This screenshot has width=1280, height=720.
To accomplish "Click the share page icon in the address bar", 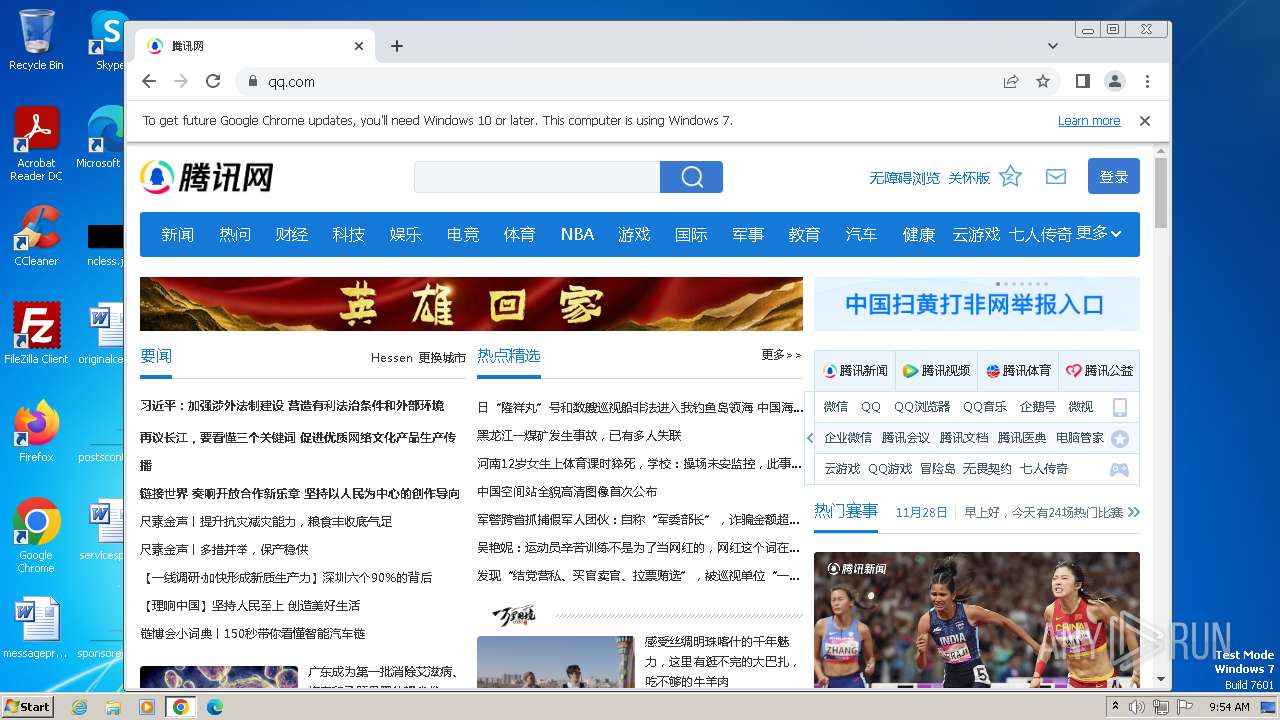I will pos(1011,81).
